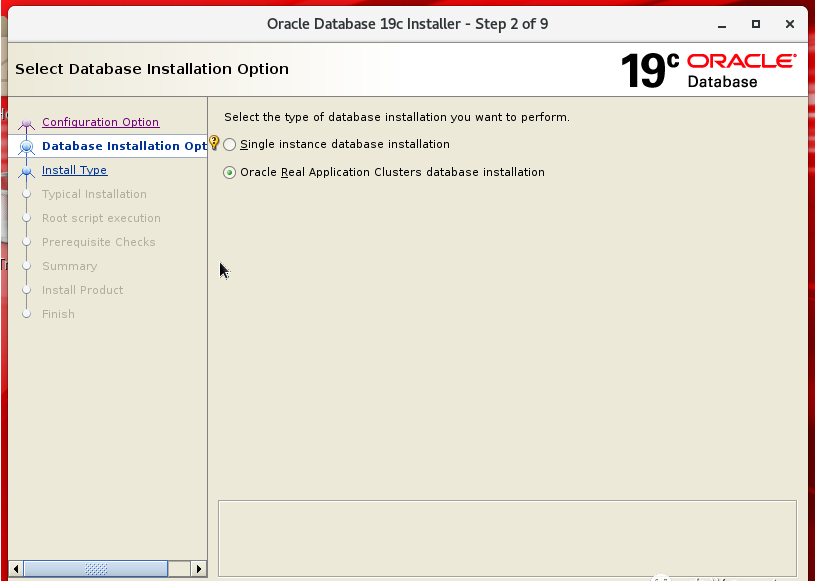This screenshot has height=581, width=816.
Task: Click left arrow of sidebar horizontal scrollbar
Action: point(16,569)
